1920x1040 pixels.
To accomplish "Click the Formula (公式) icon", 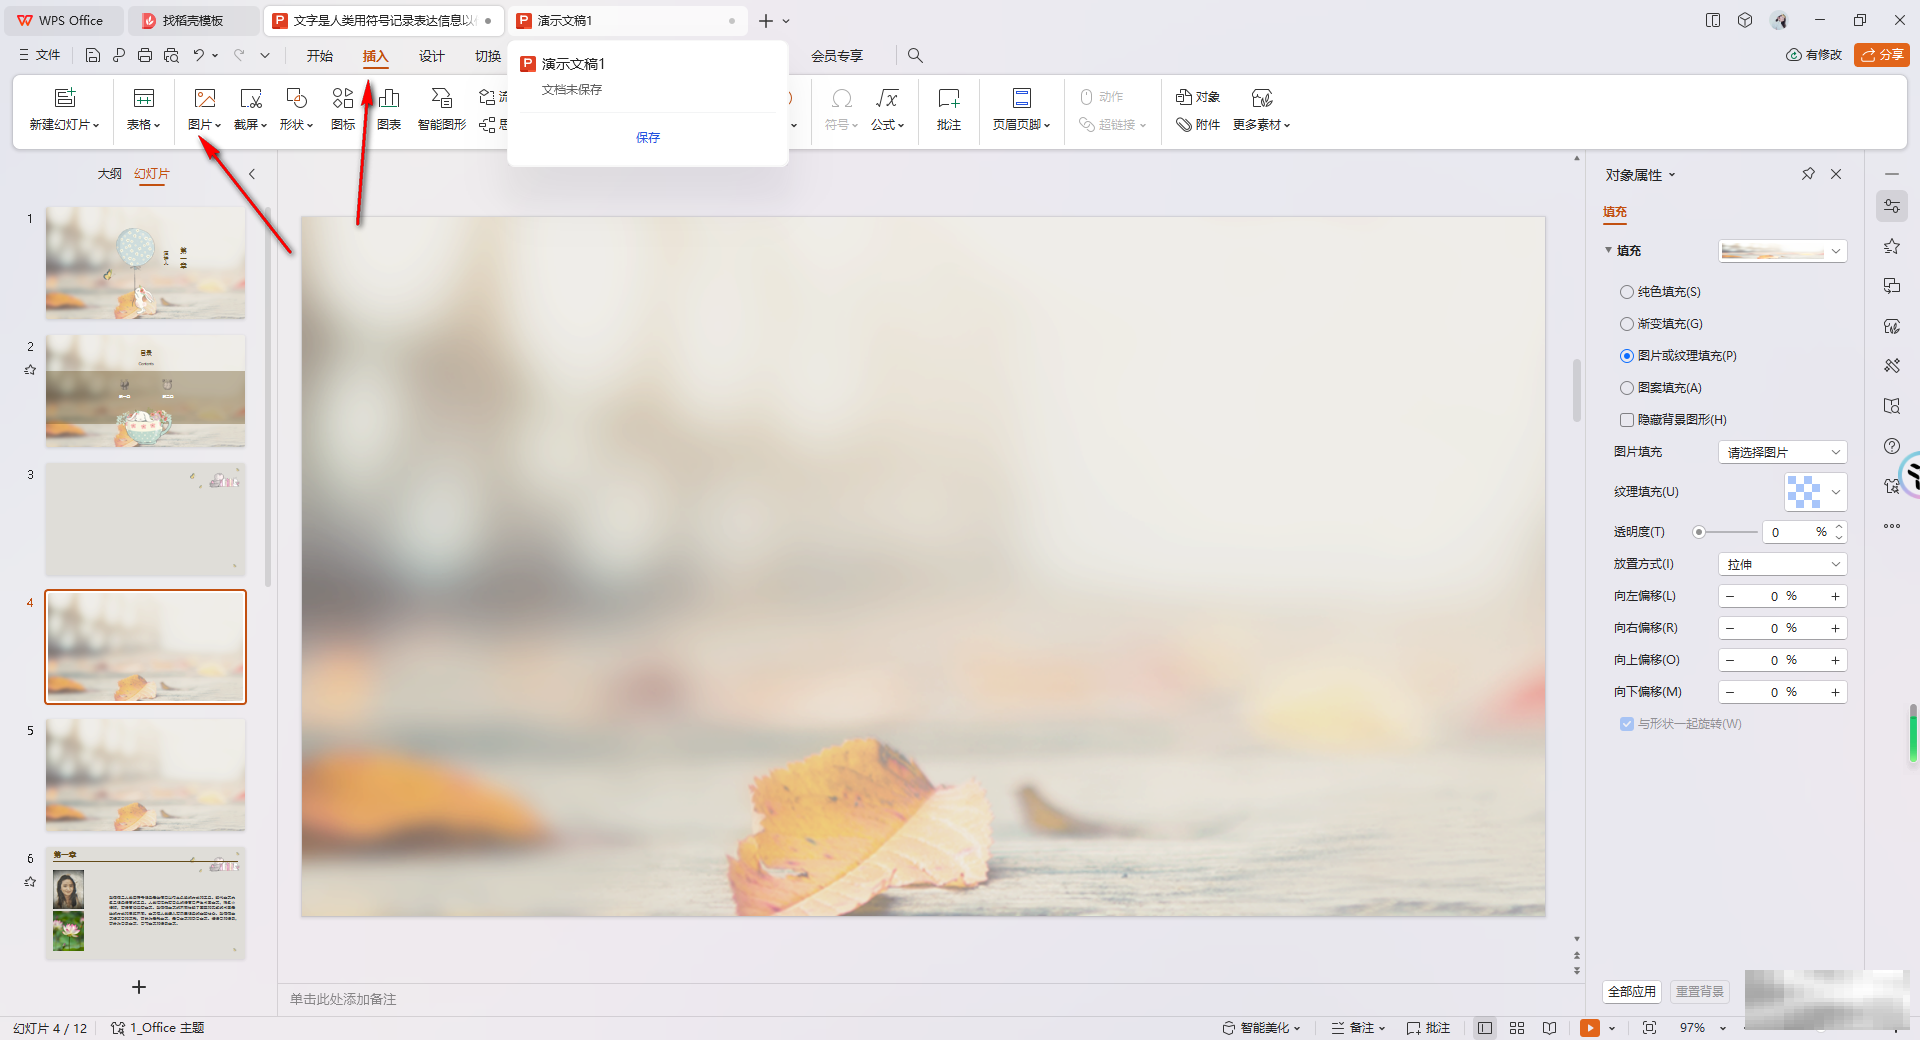I will pos(887,98).
